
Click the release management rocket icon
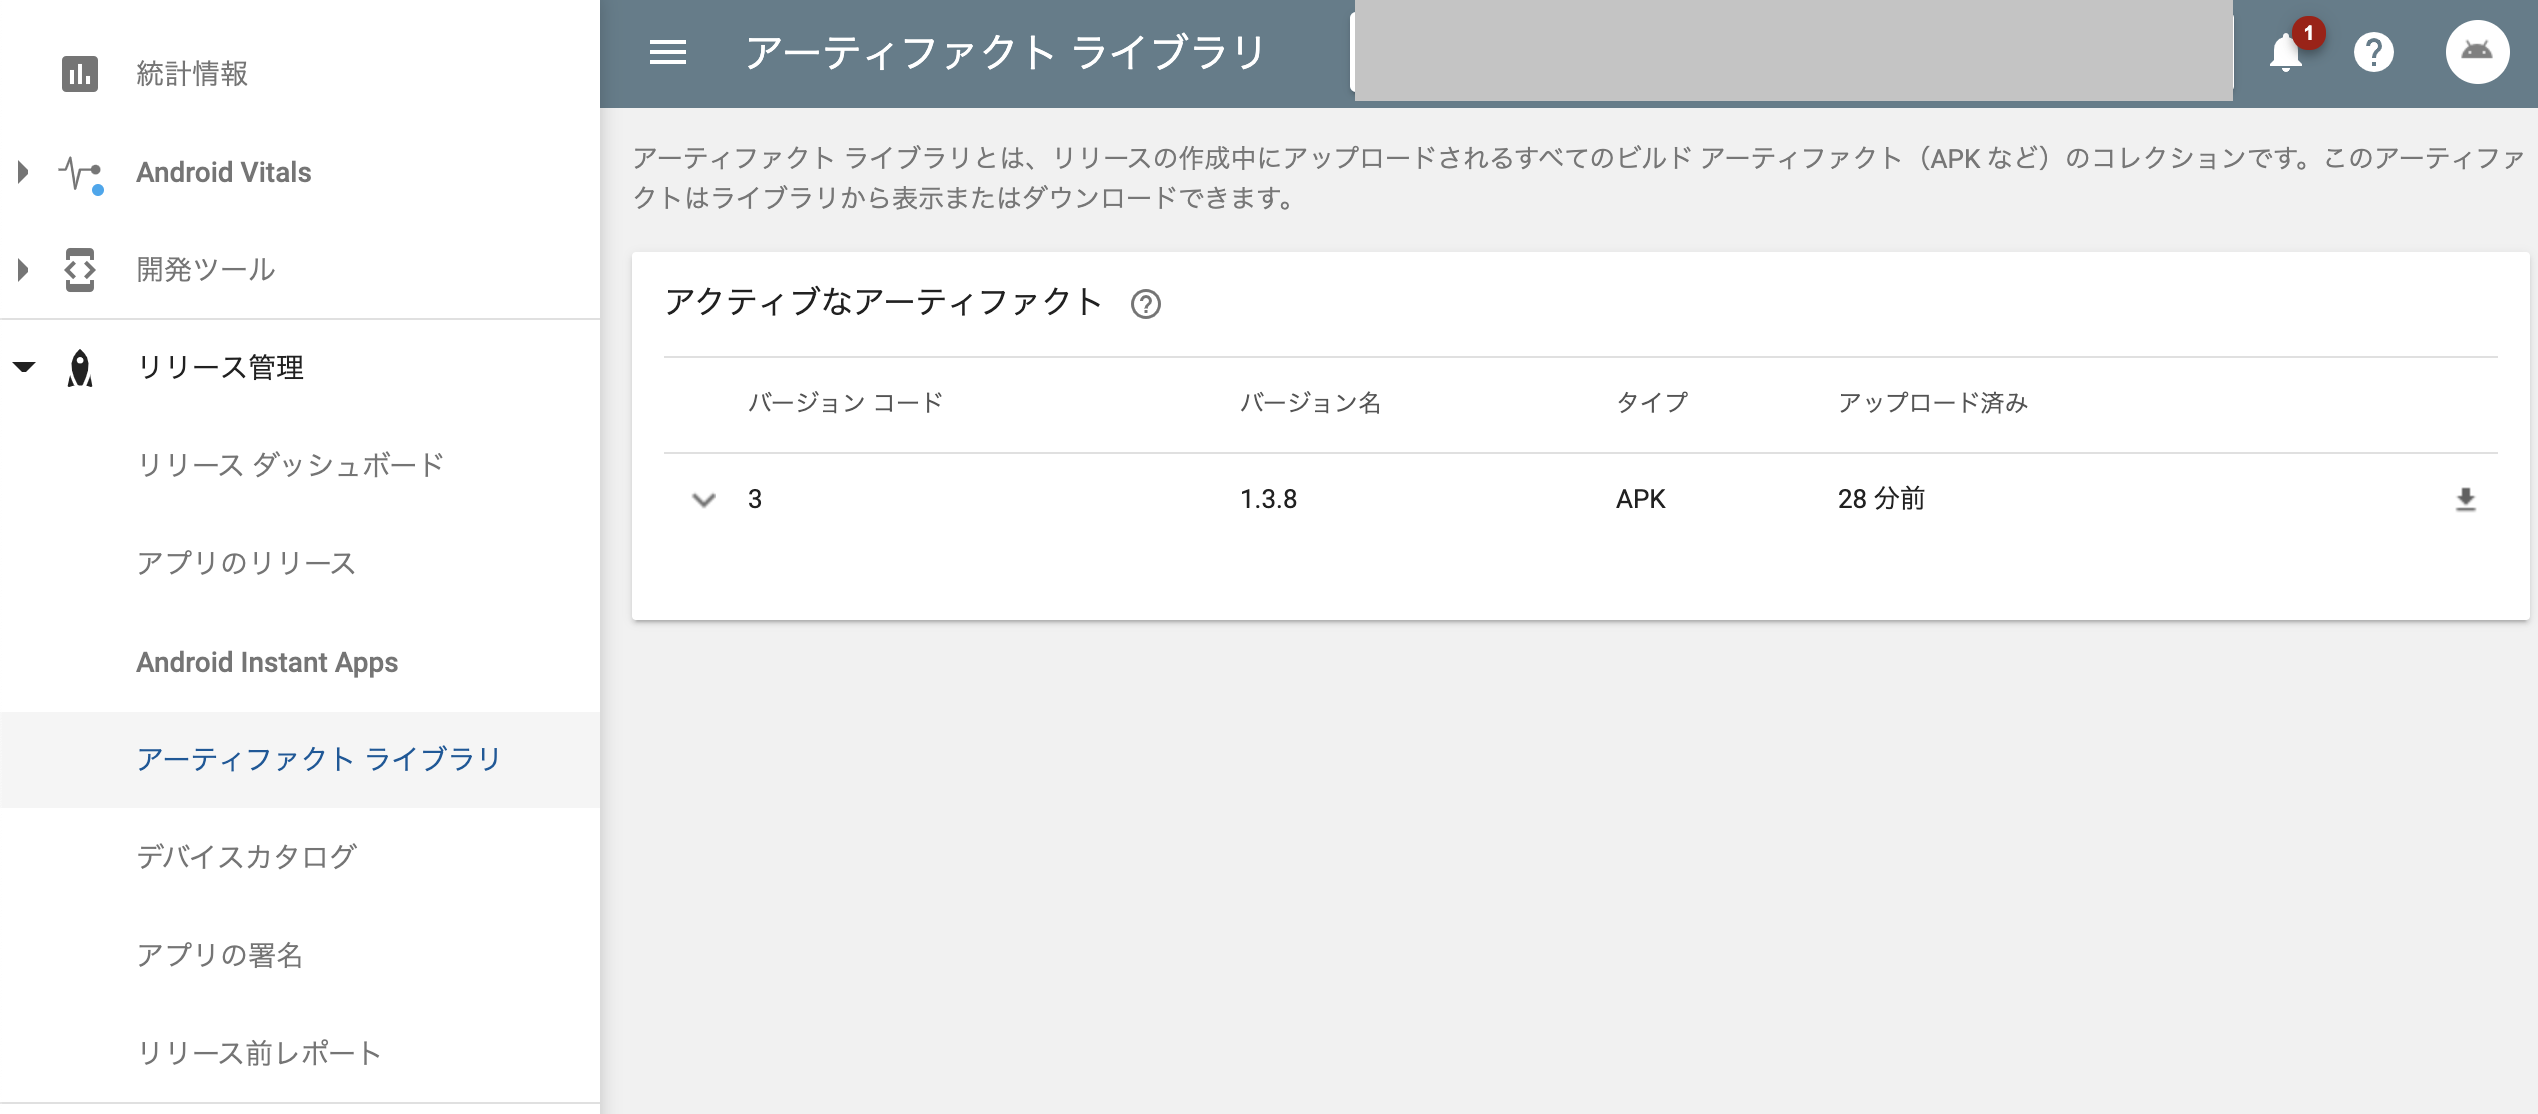click(80, 368)
